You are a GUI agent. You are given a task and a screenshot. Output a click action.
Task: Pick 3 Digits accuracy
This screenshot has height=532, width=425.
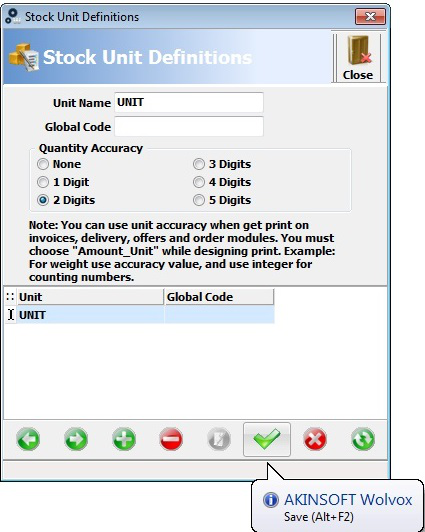(x=199, y=164)
